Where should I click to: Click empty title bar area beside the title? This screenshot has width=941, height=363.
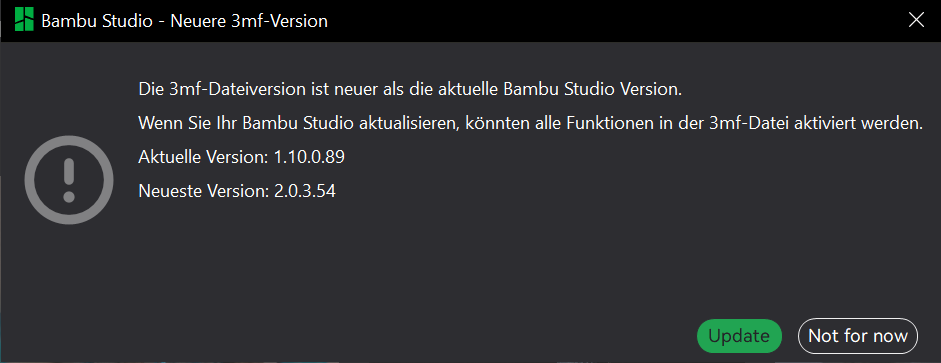pos(600,20)
